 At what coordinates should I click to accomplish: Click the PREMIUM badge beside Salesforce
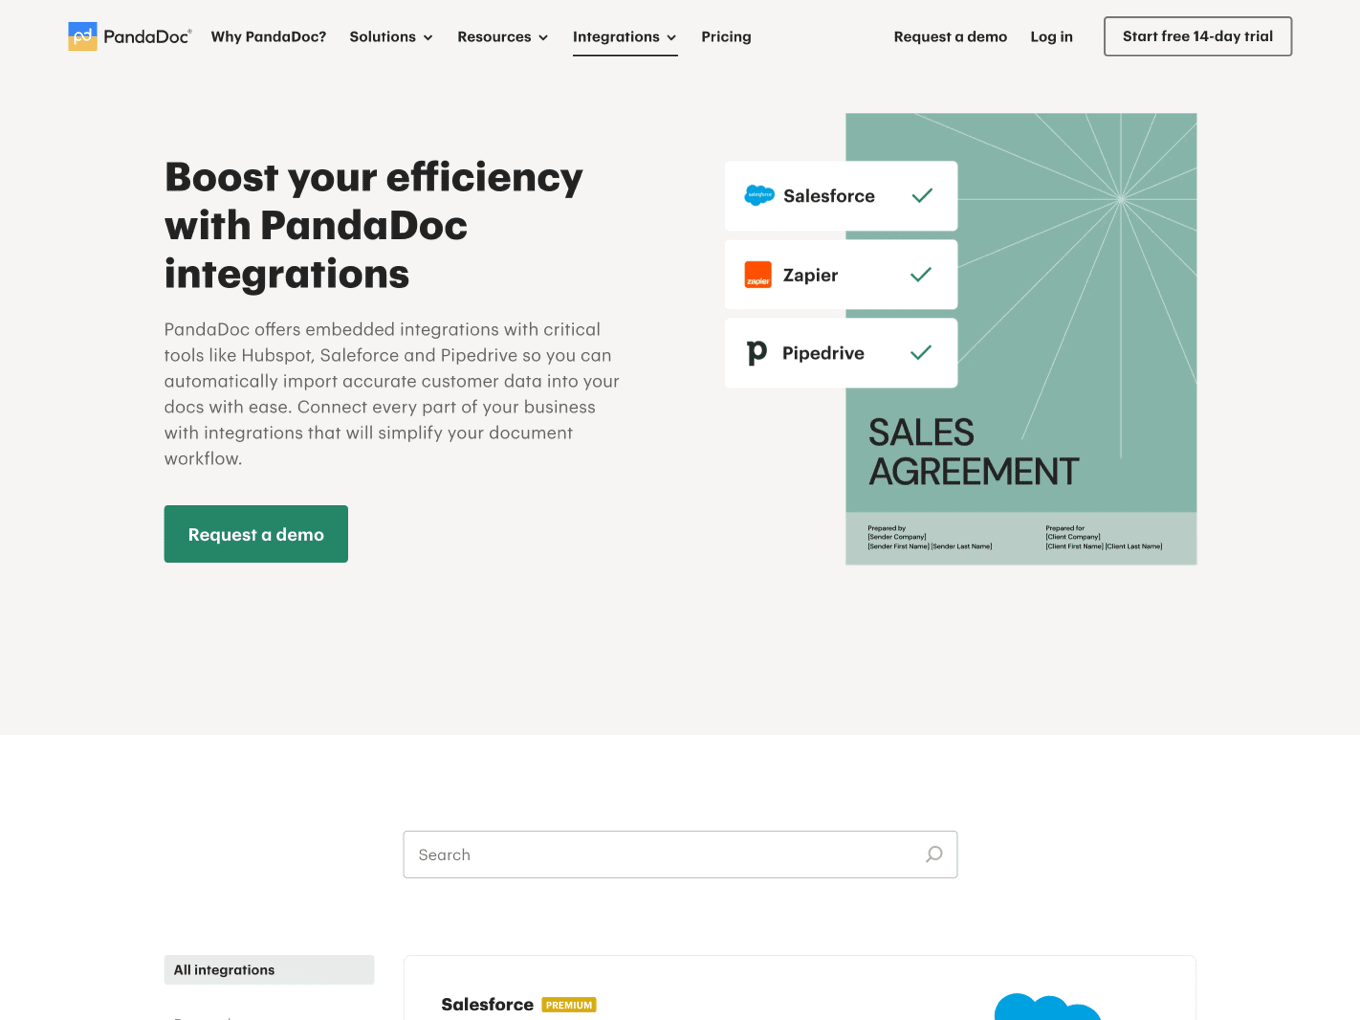pyautogui.click(x=569, y=1004)
